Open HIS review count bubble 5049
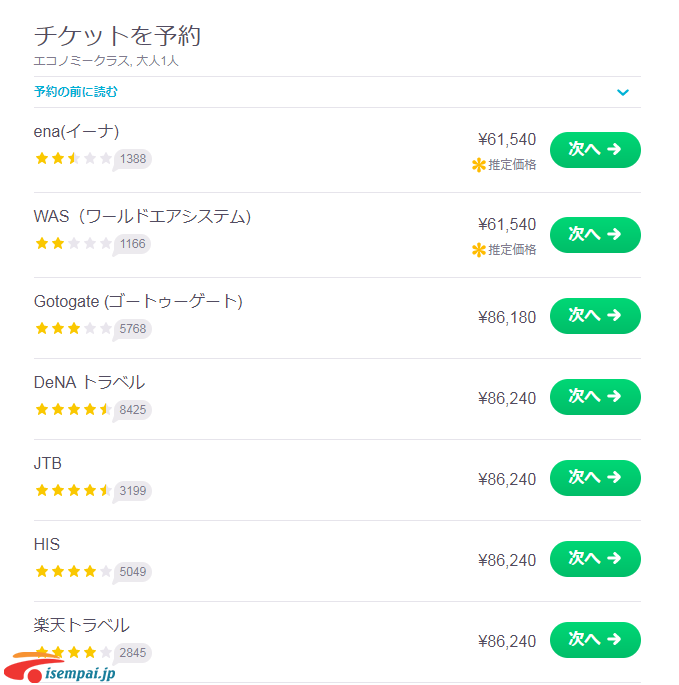 coord(132,572)
